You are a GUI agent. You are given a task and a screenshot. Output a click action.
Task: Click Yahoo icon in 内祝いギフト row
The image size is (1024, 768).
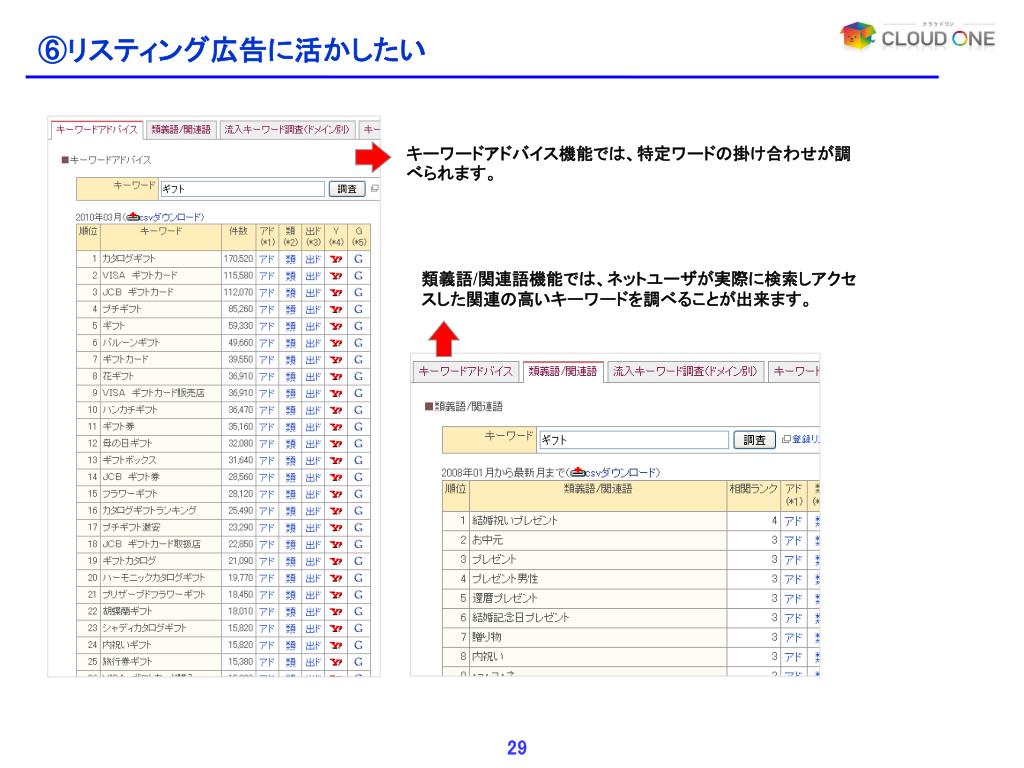pyautogui.click(x=336, y=645)
